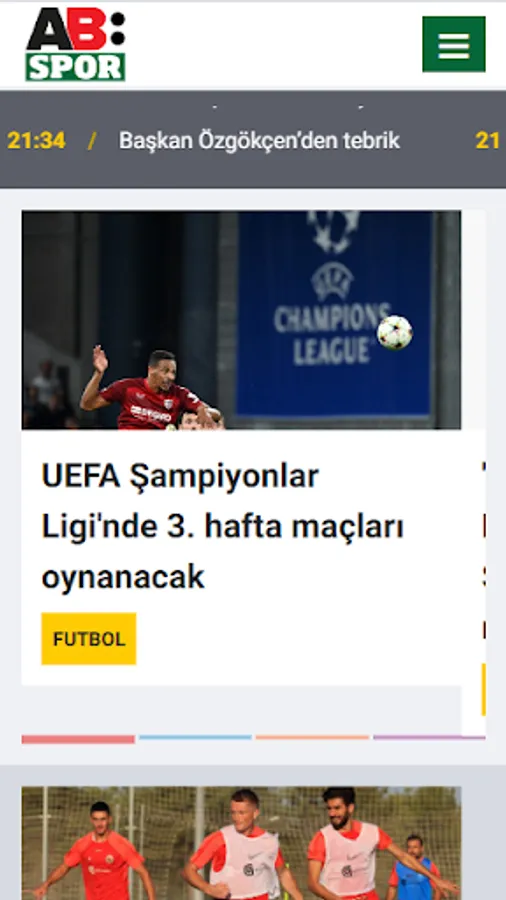Viewport: 506px width, 900px height.
Task: Click the yellow tag on the next slide card
Action: point(484,689)
